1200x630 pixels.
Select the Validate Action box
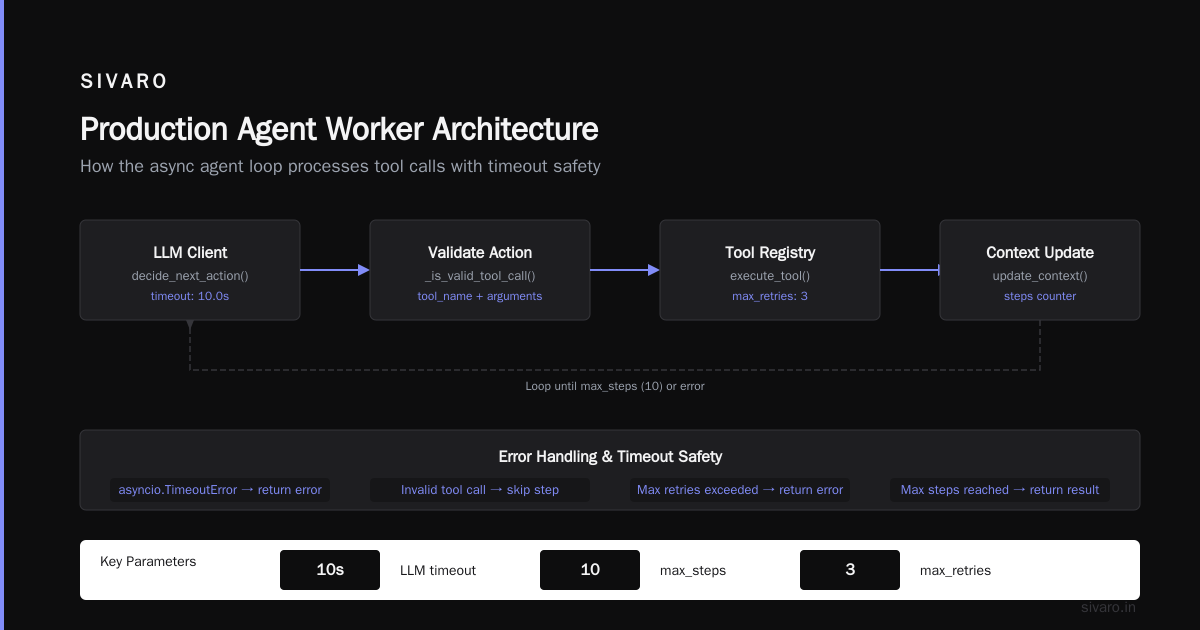pos(480,270)
